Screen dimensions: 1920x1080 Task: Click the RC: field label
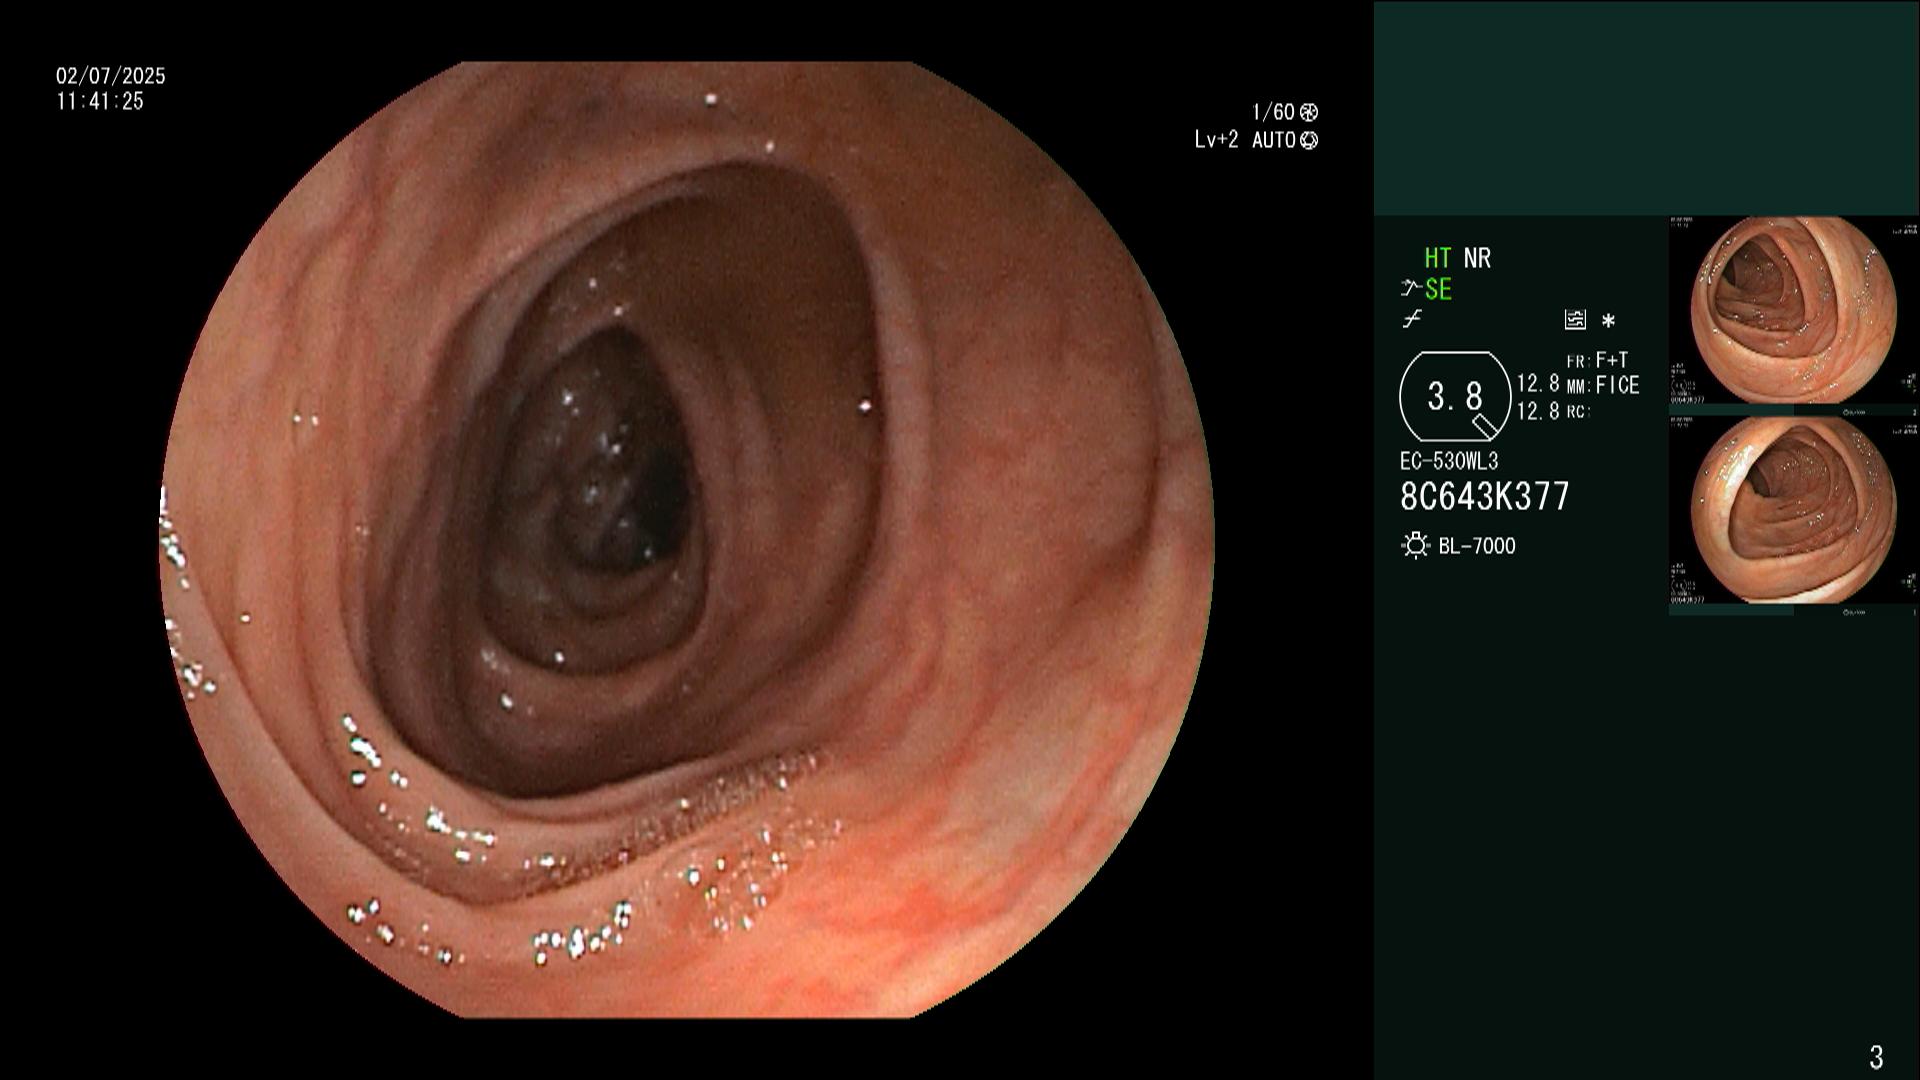pos(1578,411)
